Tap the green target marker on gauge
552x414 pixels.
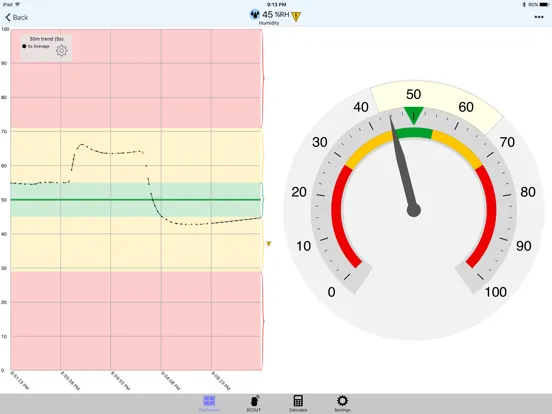pos(414,115)
